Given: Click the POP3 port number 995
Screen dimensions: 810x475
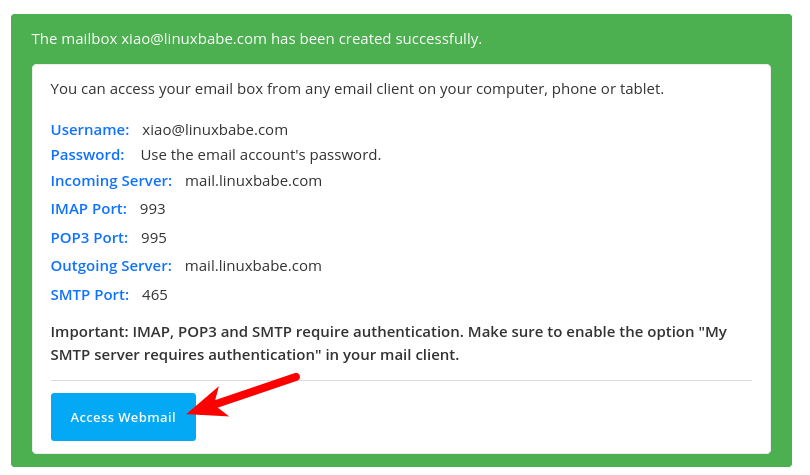Looking at the screenshot, I should click(x=154, y=238).
